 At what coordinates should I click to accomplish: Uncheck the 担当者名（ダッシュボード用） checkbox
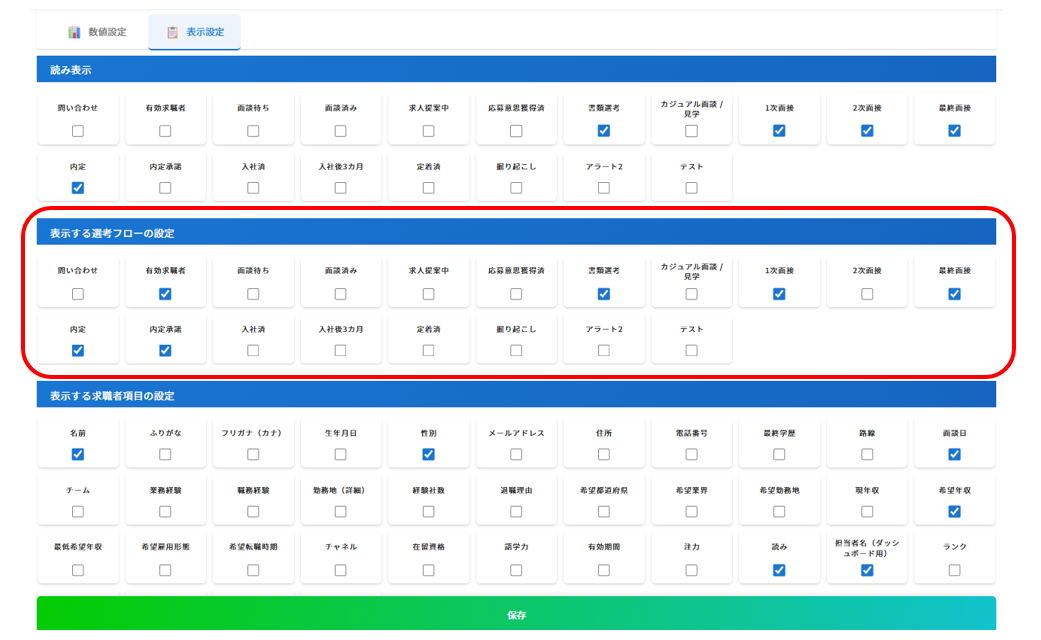click(x=867, y=570)
